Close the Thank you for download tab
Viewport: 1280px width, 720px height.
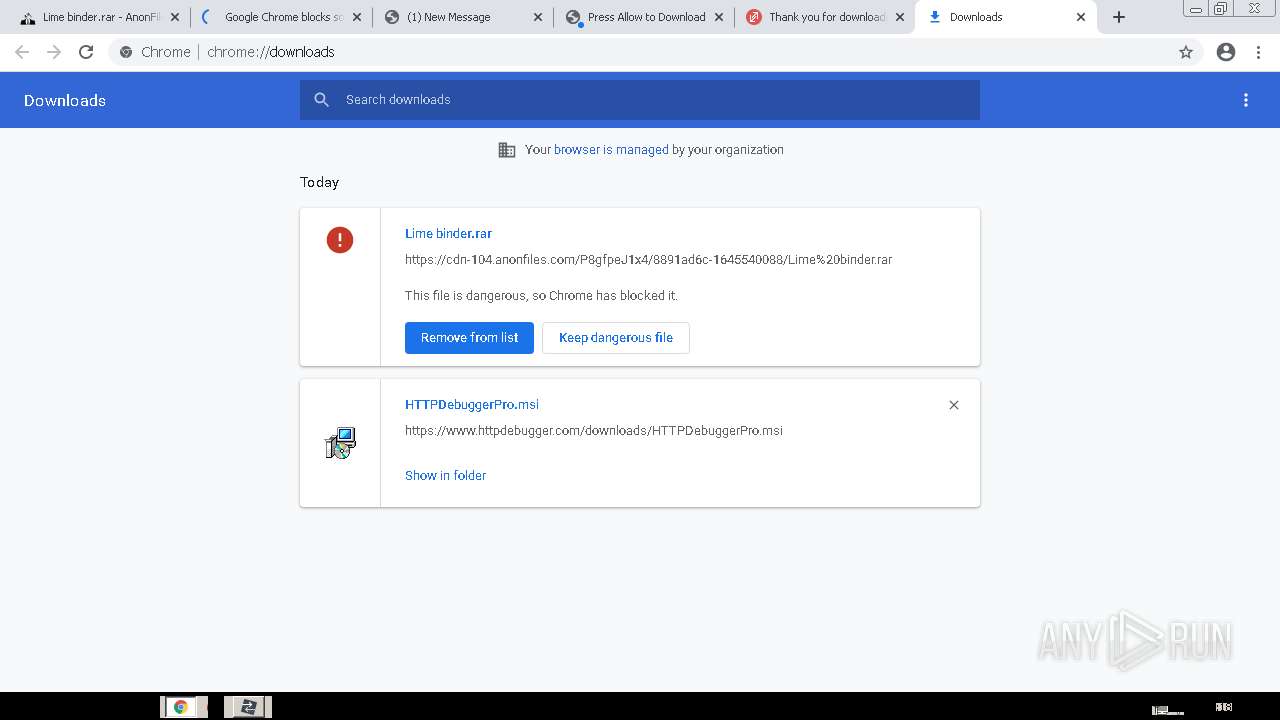pyautogui.click(x=900, y=17)
